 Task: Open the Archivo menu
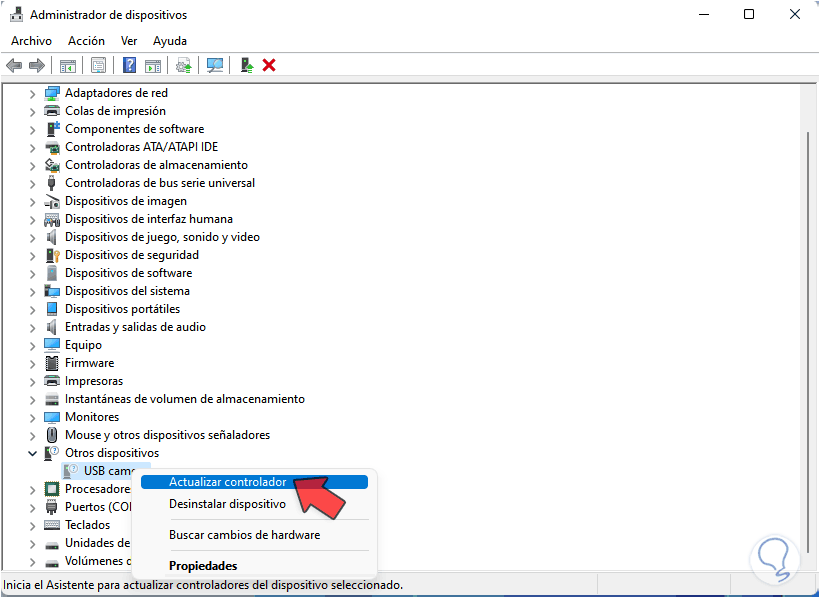point(31,41)
